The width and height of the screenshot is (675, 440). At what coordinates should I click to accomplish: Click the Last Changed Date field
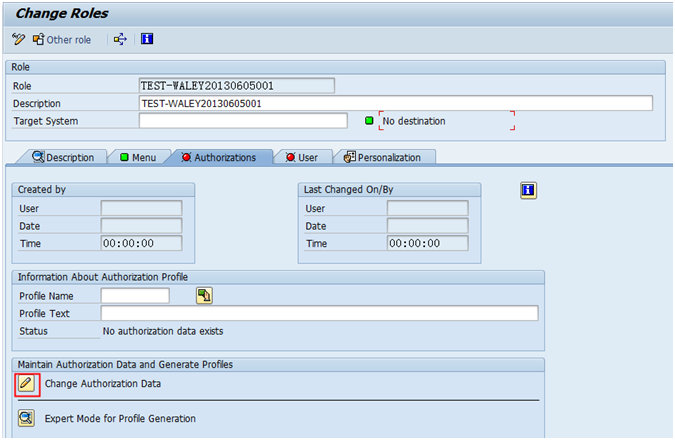[x=427, y=226]
